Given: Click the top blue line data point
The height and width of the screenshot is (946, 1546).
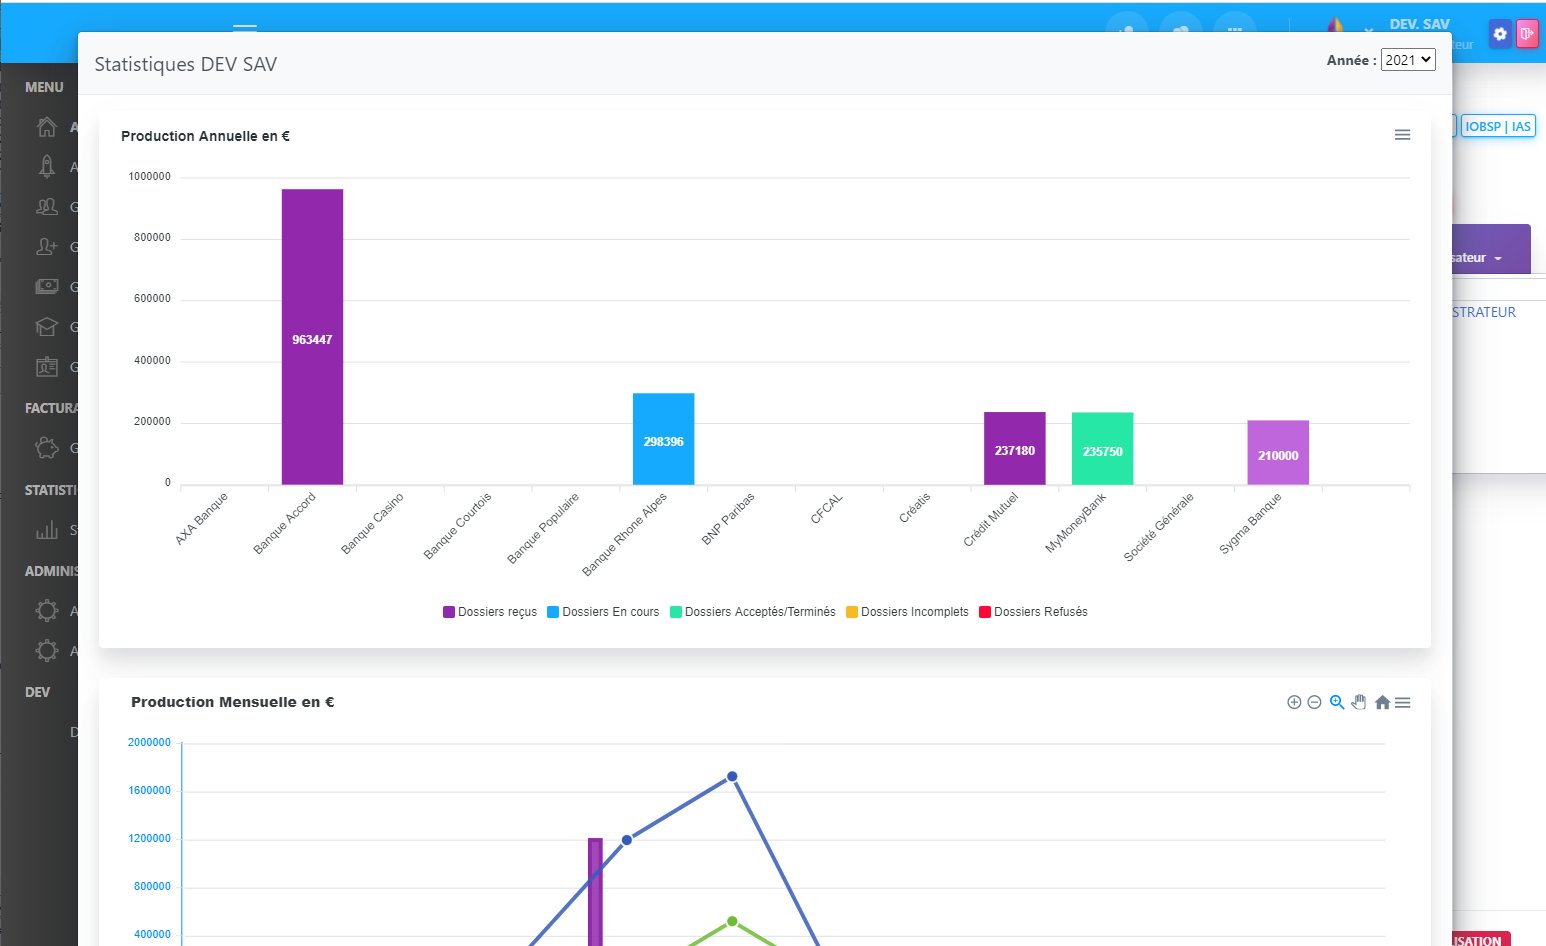Looking at the screenshot, I should pyautogui.click(x=732, y=776).
